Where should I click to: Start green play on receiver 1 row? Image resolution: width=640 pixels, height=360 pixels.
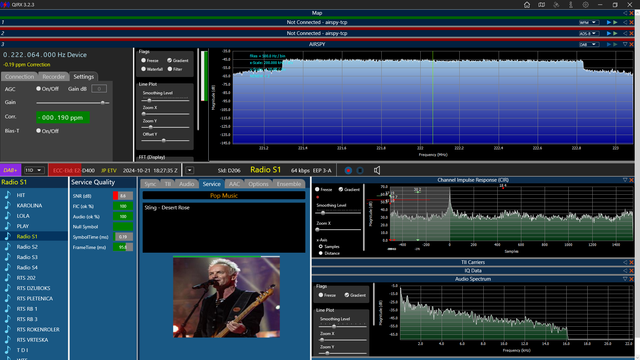pos(615,22)
